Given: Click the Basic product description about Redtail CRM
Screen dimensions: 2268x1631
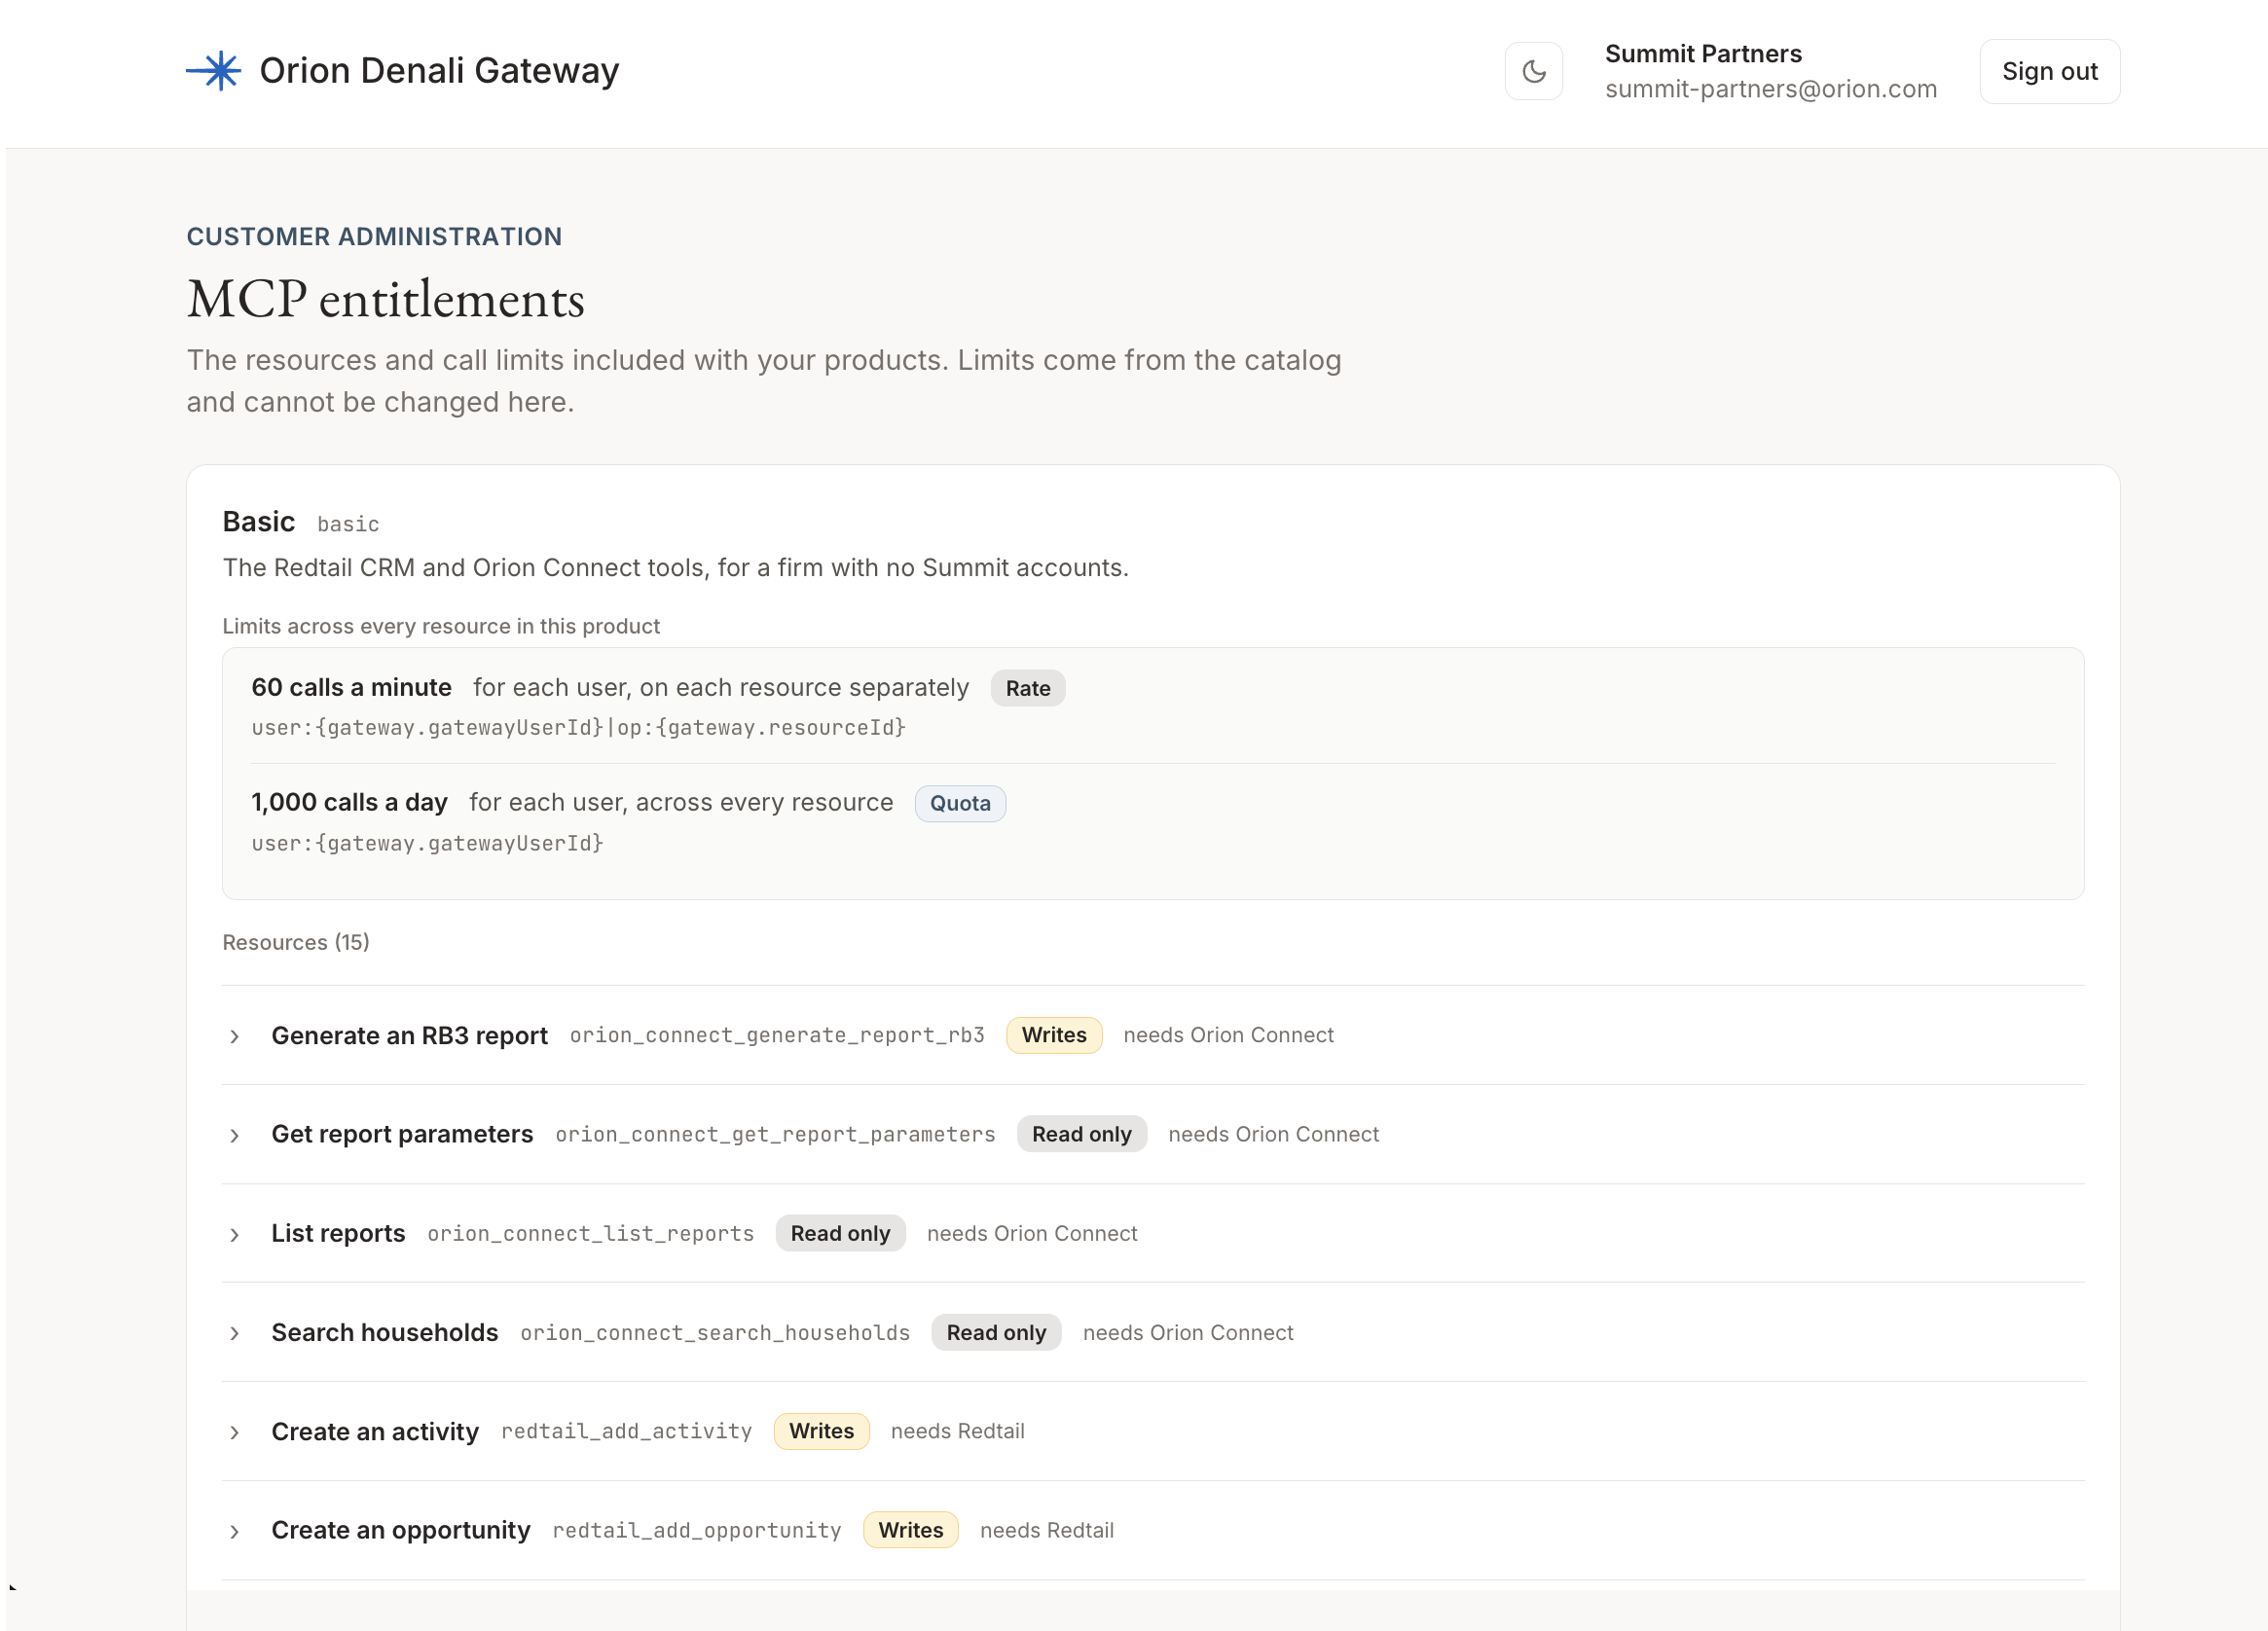Looking at the screenshot, I should pos(675,567).
